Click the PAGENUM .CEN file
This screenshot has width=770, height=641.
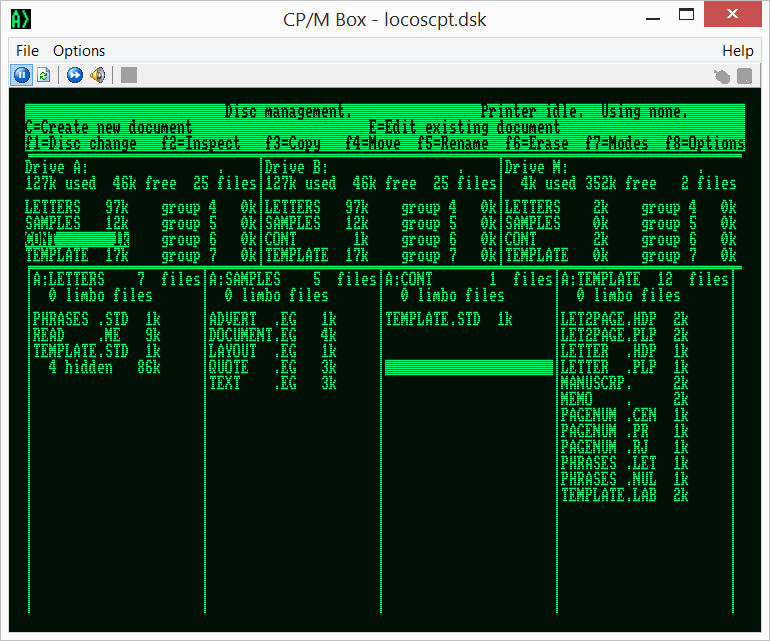pos(625,416)
